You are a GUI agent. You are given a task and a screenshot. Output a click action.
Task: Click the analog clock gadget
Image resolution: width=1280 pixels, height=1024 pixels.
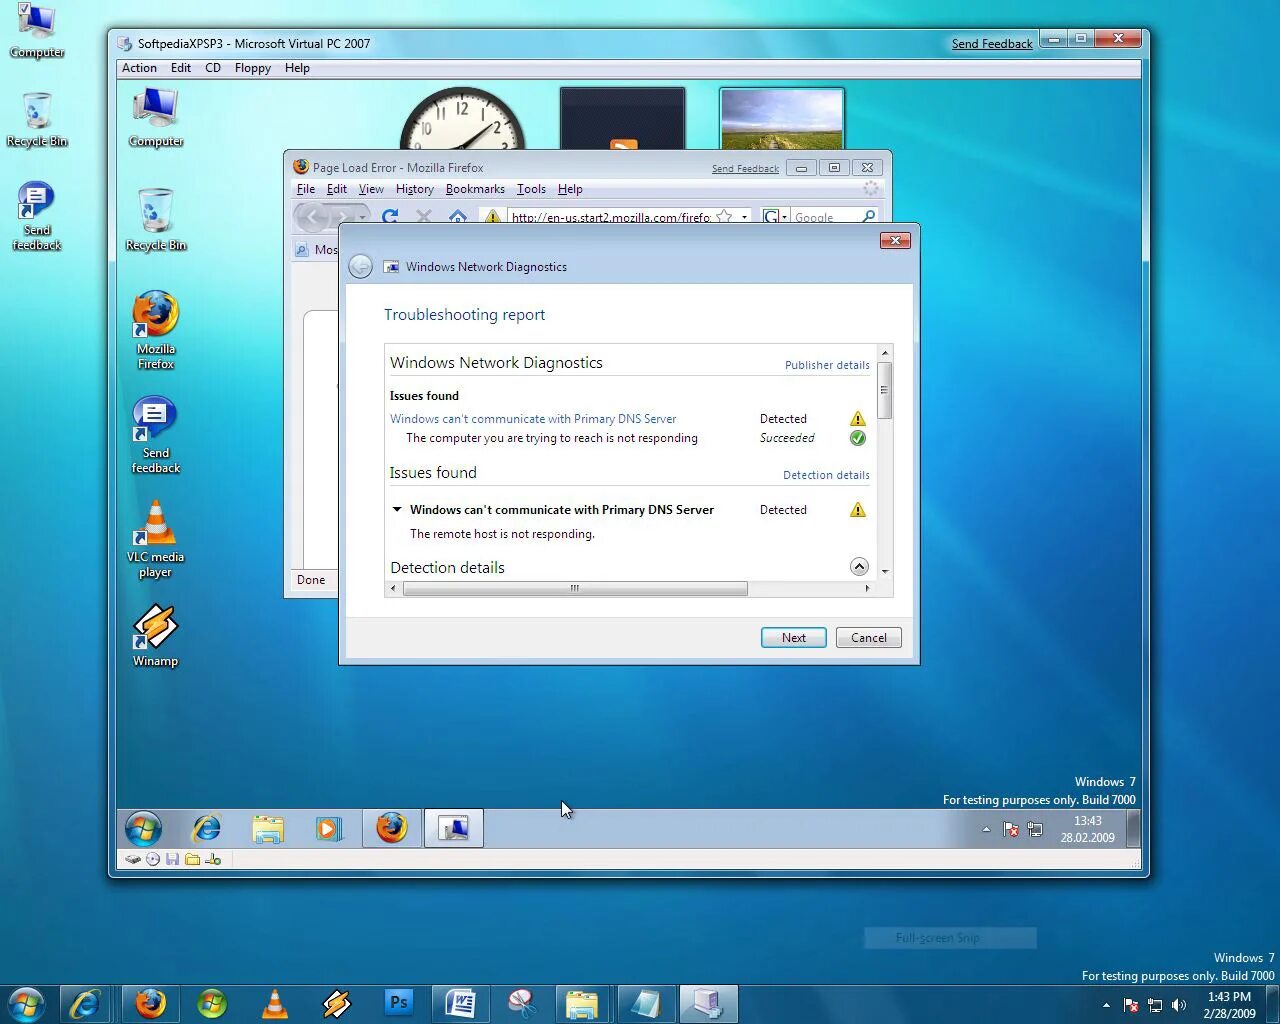pos(462,120)
